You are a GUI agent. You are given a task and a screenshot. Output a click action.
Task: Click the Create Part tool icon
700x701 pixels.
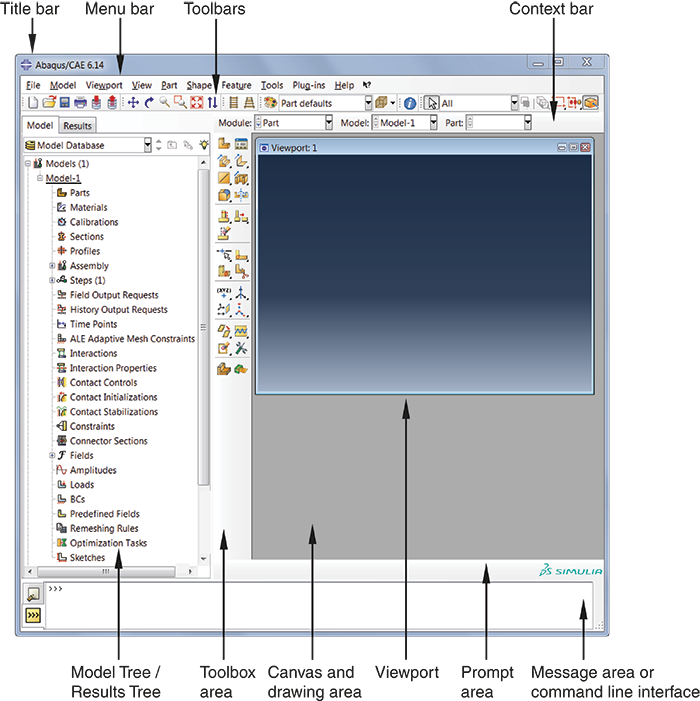point(225,145)
